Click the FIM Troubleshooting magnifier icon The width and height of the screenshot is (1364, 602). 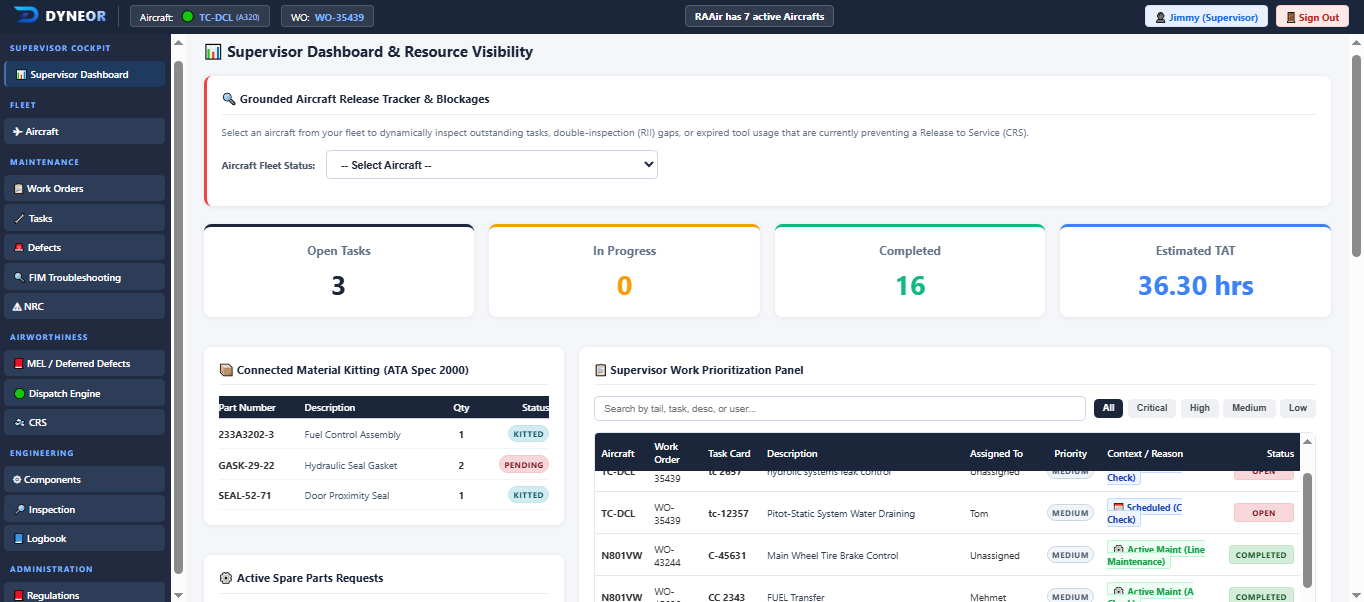(x=19, y=278)
